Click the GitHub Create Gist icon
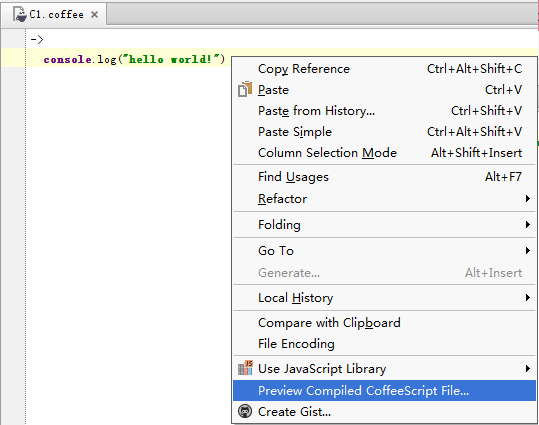539x425 pixels. (x=245, y=411)
